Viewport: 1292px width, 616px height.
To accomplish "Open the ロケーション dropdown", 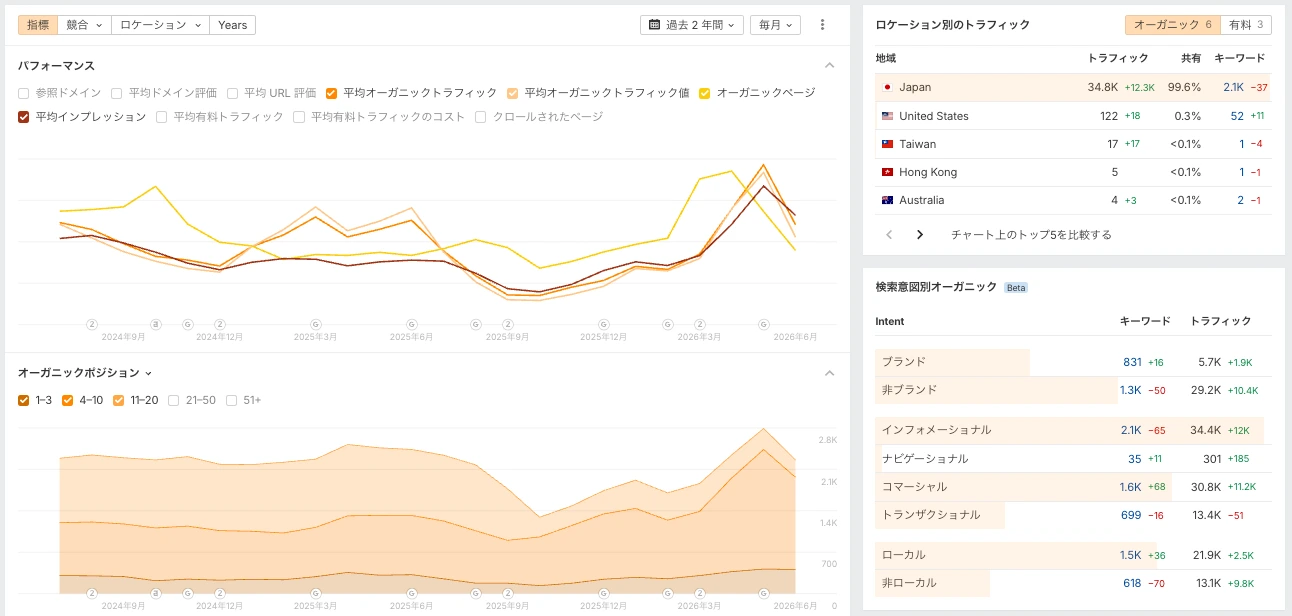I will point(160,25).
